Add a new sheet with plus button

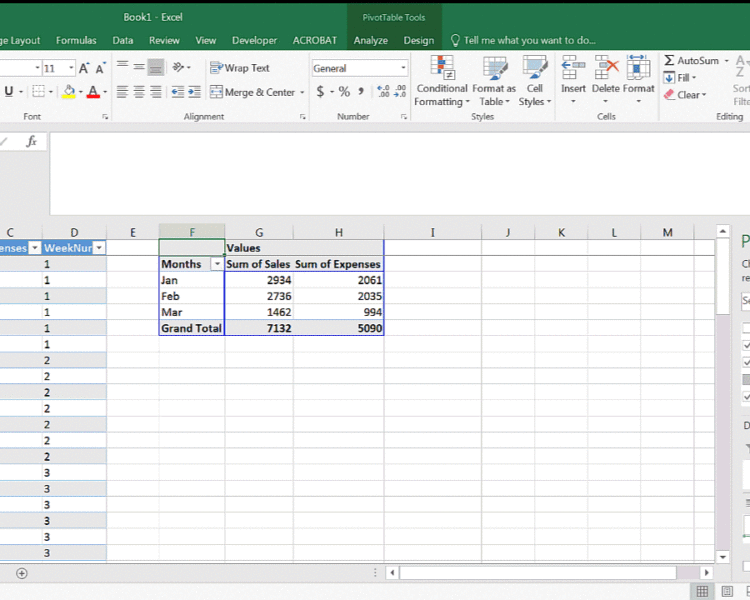point(21,573)
